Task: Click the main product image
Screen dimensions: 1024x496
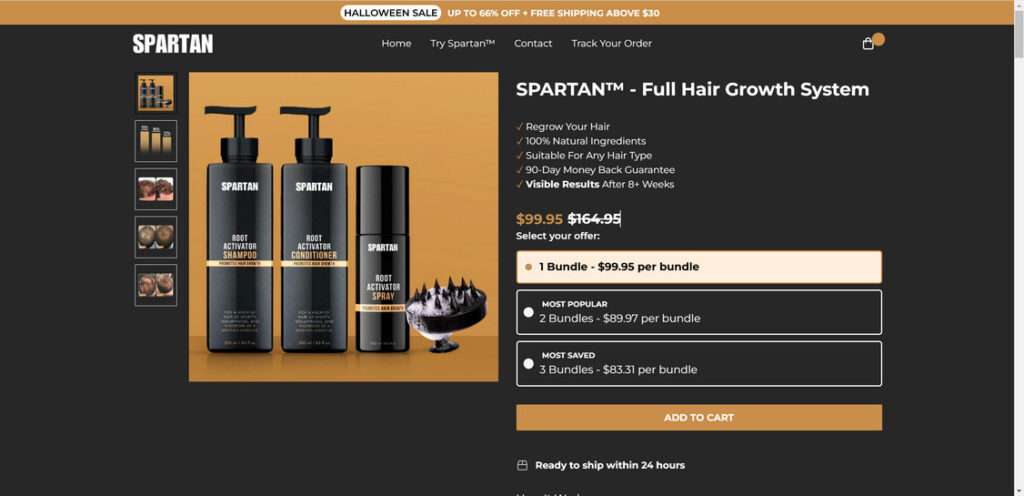Action: point(344,226)
